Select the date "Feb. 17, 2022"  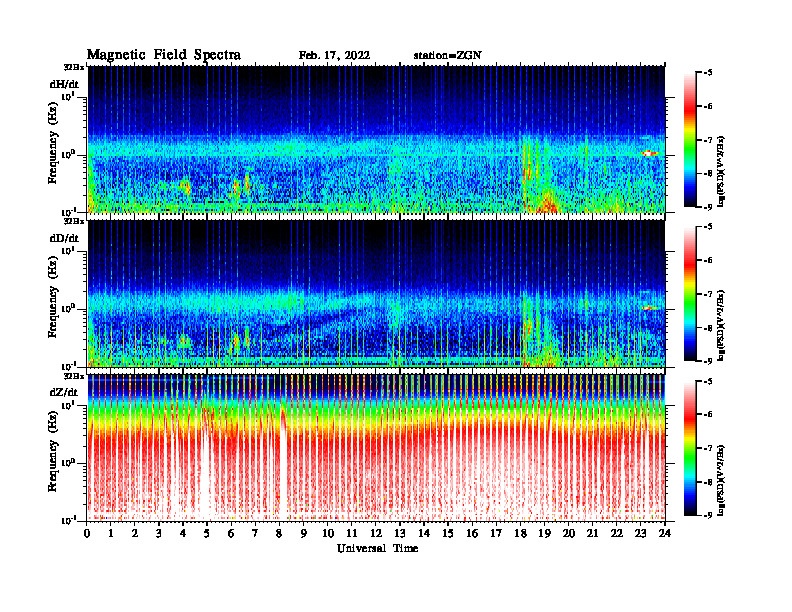tap(334, 56)
